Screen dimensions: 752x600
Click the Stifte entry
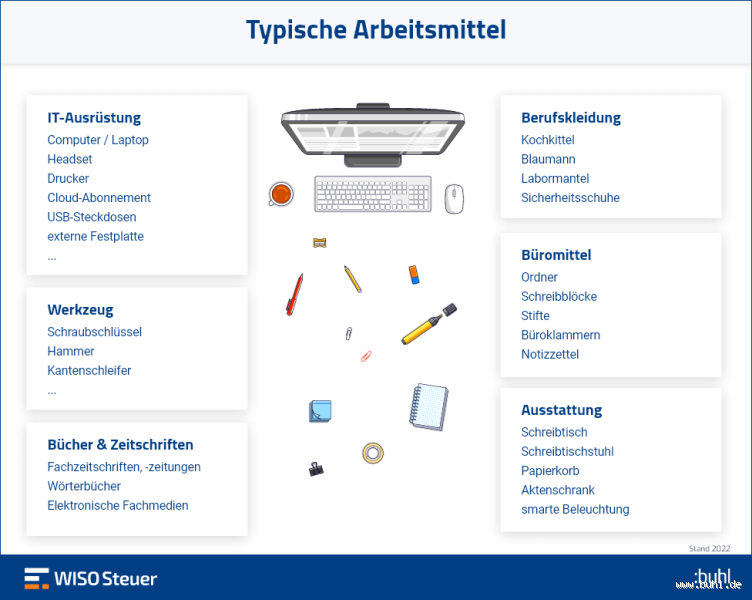(535, 316)
